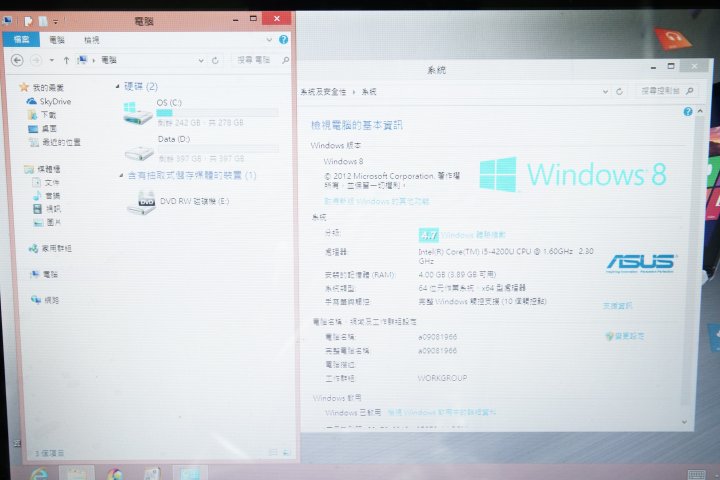Viewport: 720px width, 480px height.
Task: Open File Explorer from the taskbar
Action: pyautogui.click(x=77, y=474)
